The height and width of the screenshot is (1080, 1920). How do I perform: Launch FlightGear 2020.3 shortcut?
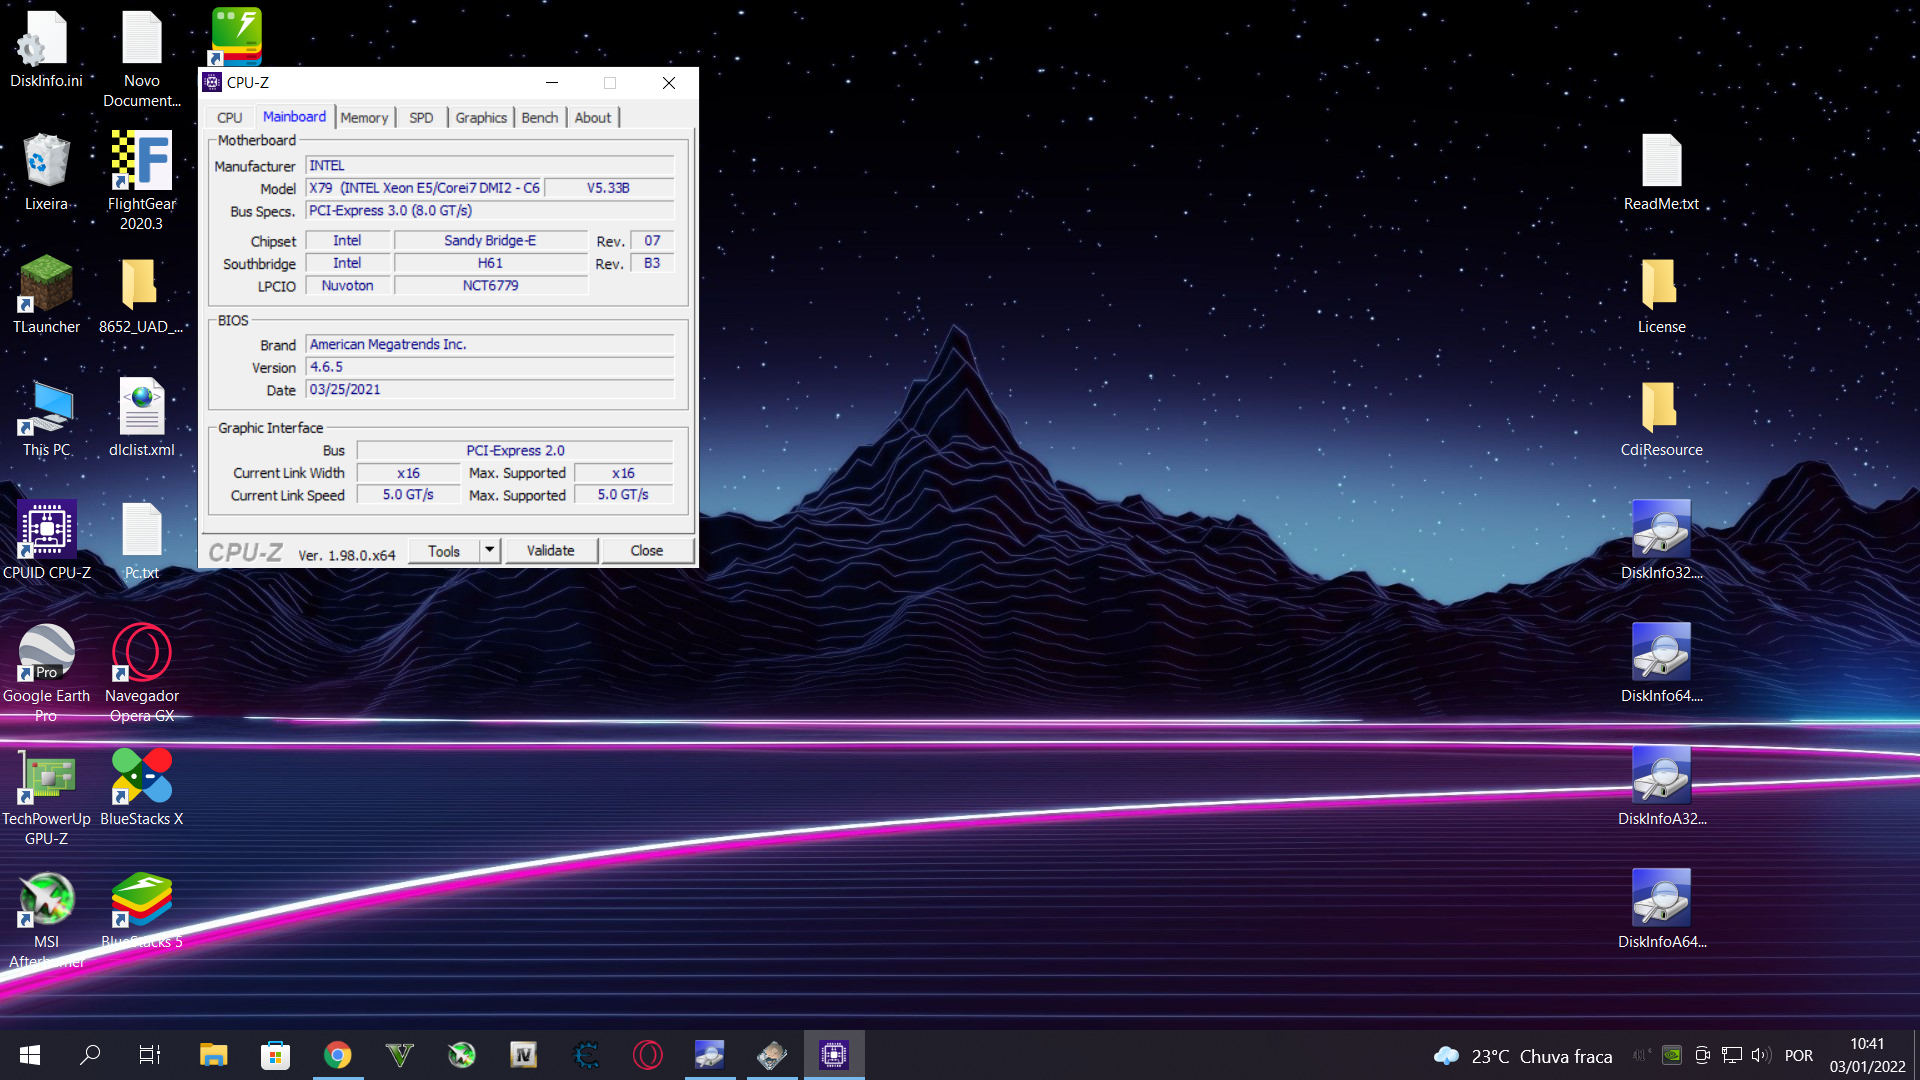pos(142,180)
